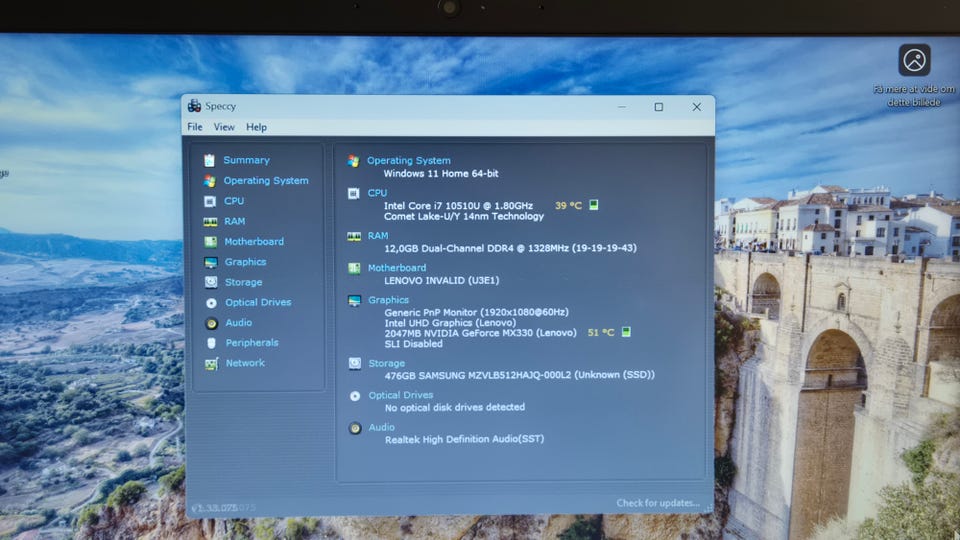Click the Peripherals mouse icon in sidebar
960x540 pixels.
[212, 343]
